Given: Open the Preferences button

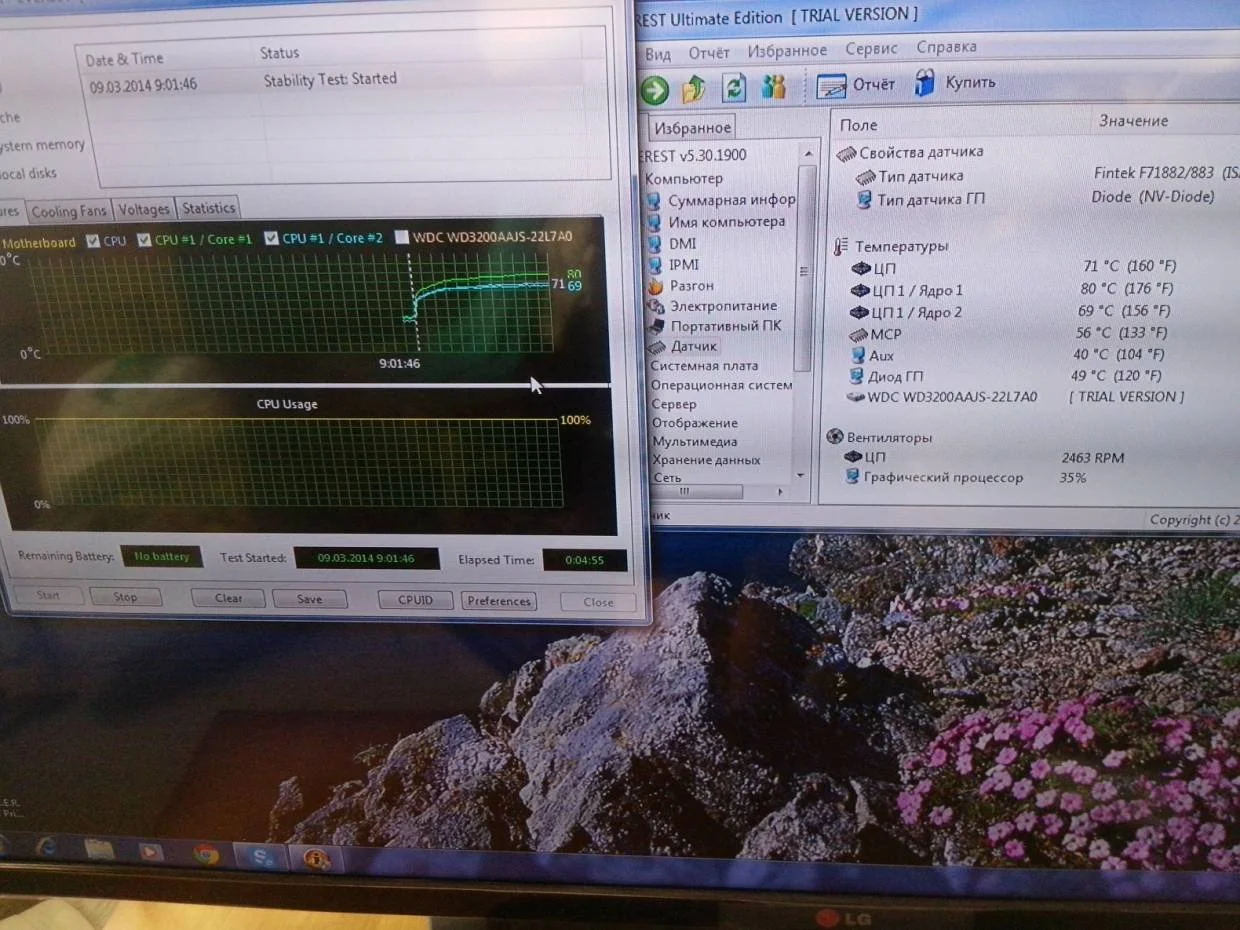Looking at the screenshot, I should pyautogui.click(x=499, y=601).
